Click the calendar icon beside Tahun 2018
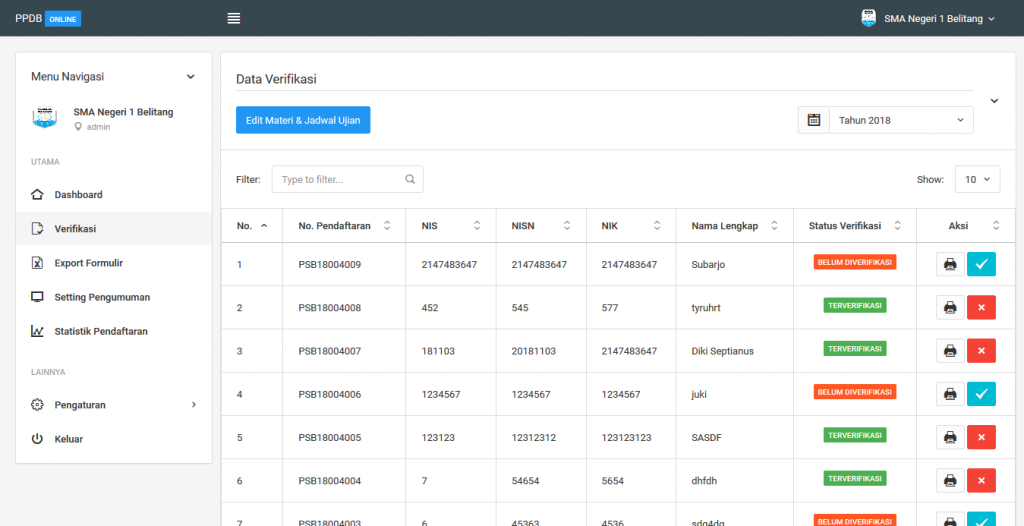1024x526 pixels. pos(814,120)
